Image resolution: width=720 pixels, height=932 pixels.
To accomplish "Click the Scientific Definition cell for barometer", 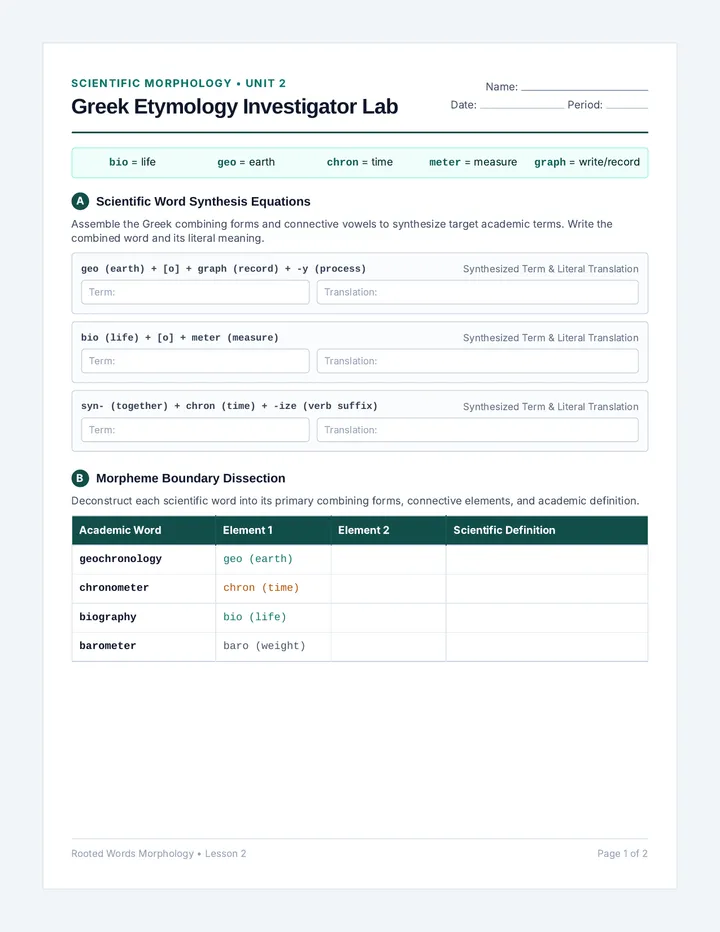I will tap(547, 646).
